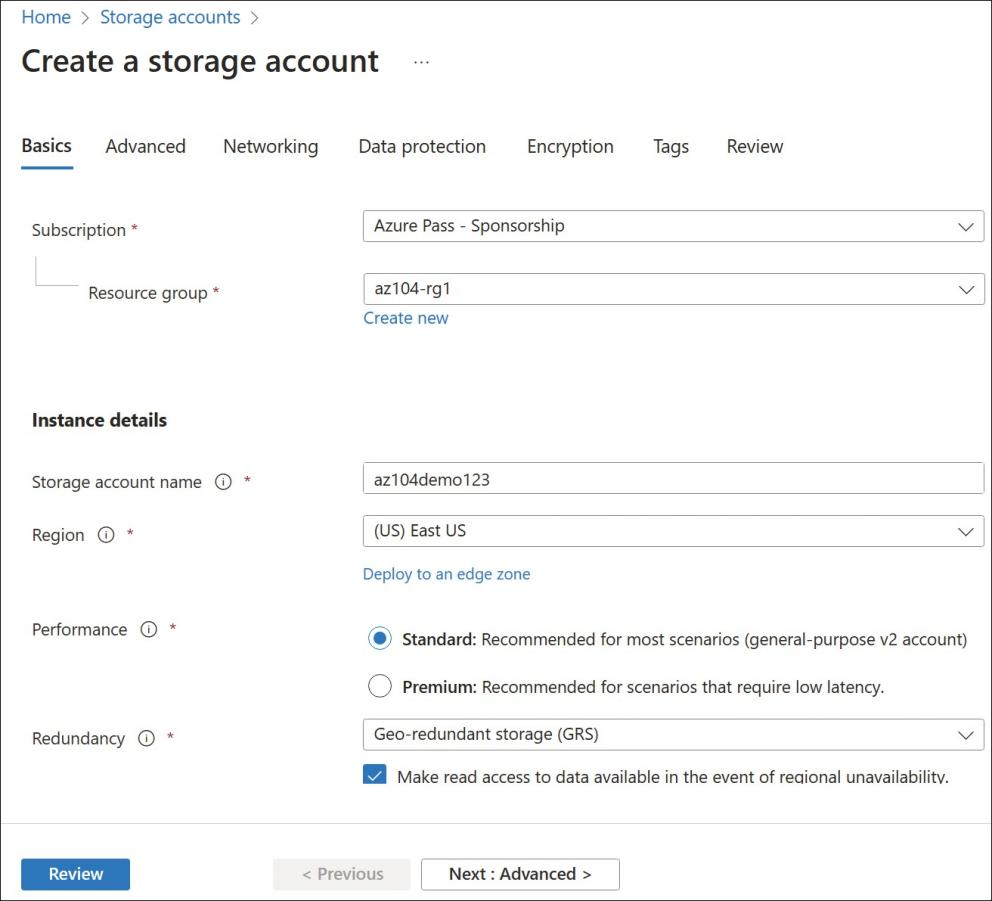Image resolution: width=992 pixels, height=901 pixels.
Task: Click the blue Review button
Action: 75,874
